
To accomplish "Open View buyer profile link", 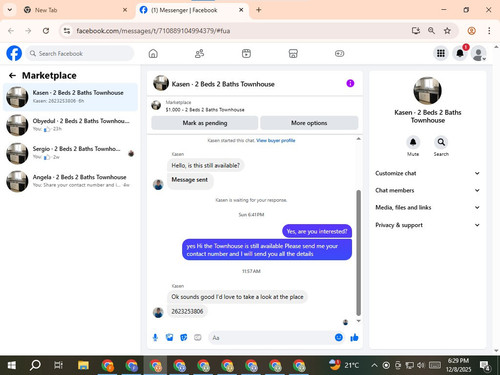I will click(x=276, y=140).
